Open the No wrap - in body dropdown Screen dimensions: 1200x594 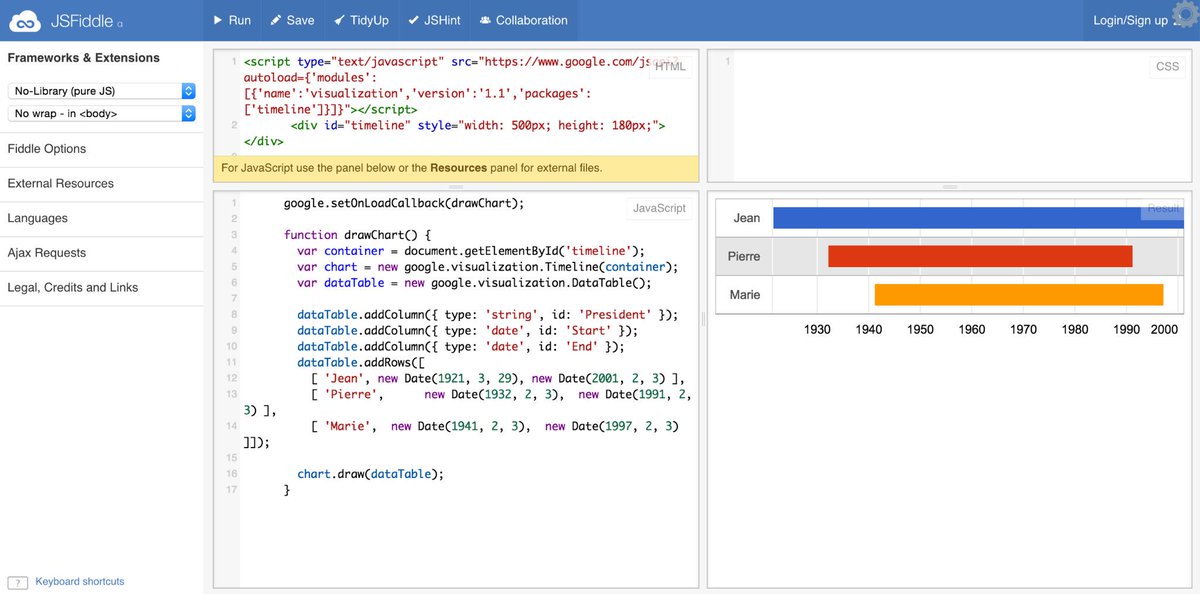(x=98, y=113)
